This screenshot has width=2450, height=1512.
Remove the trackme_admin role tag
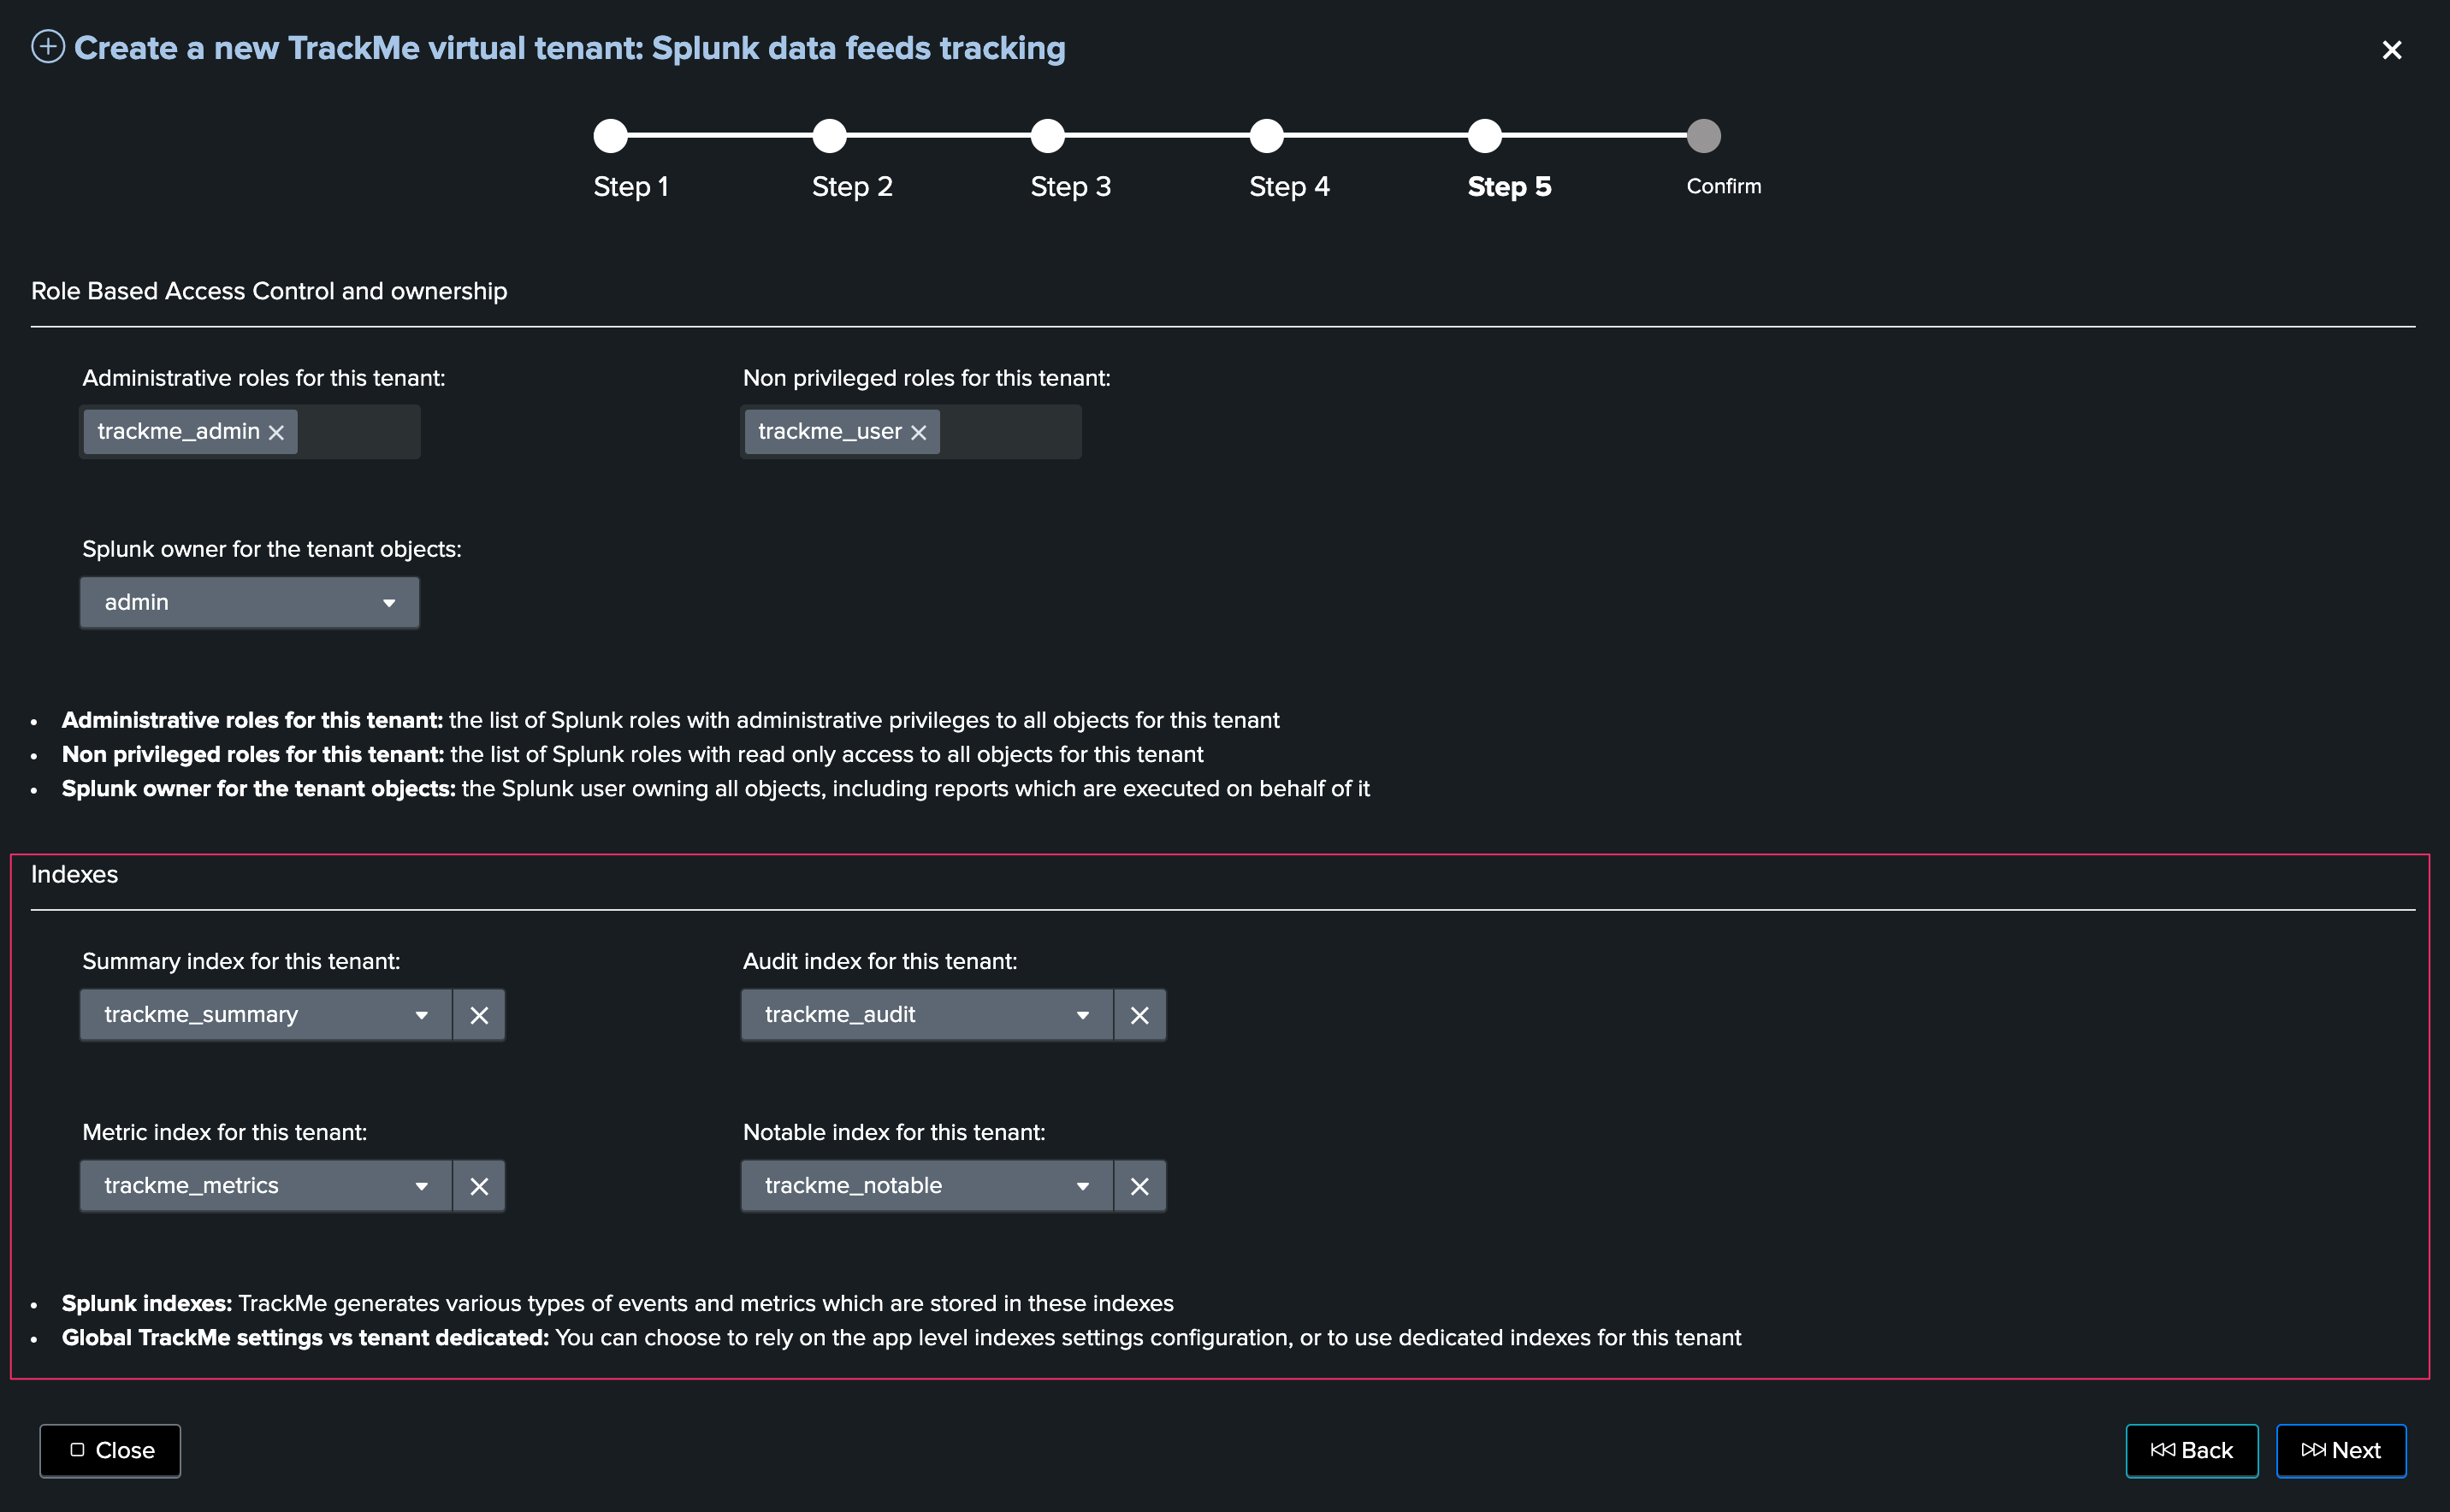(x=277, y=432)
